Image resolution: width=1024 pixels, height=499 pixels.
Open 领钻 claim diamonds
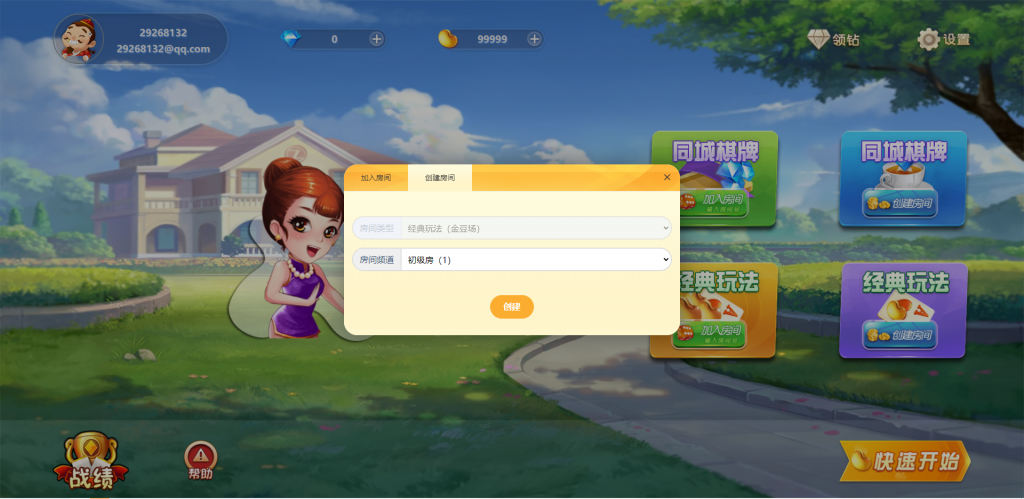coord(833,39)
